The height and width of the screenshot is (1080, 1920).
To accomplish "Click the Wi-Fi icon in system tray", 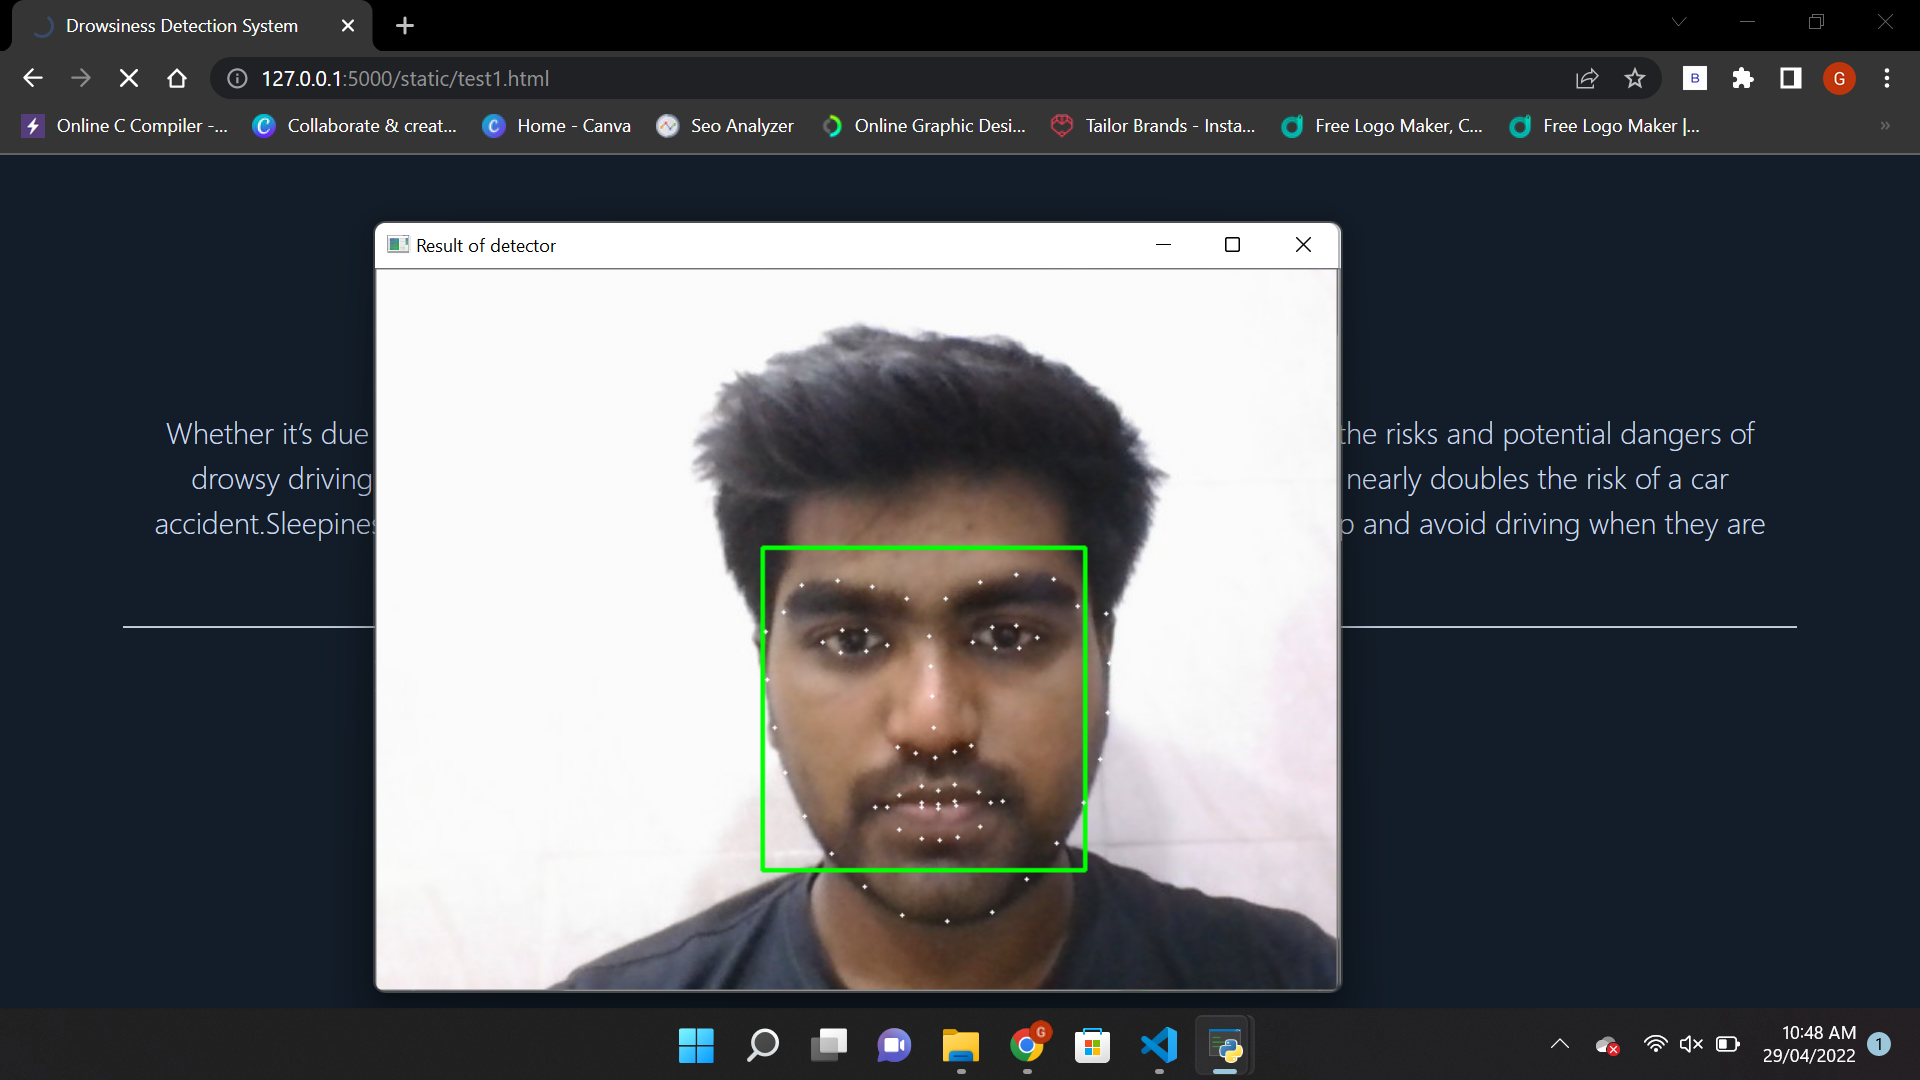I will point(1655,1043).
